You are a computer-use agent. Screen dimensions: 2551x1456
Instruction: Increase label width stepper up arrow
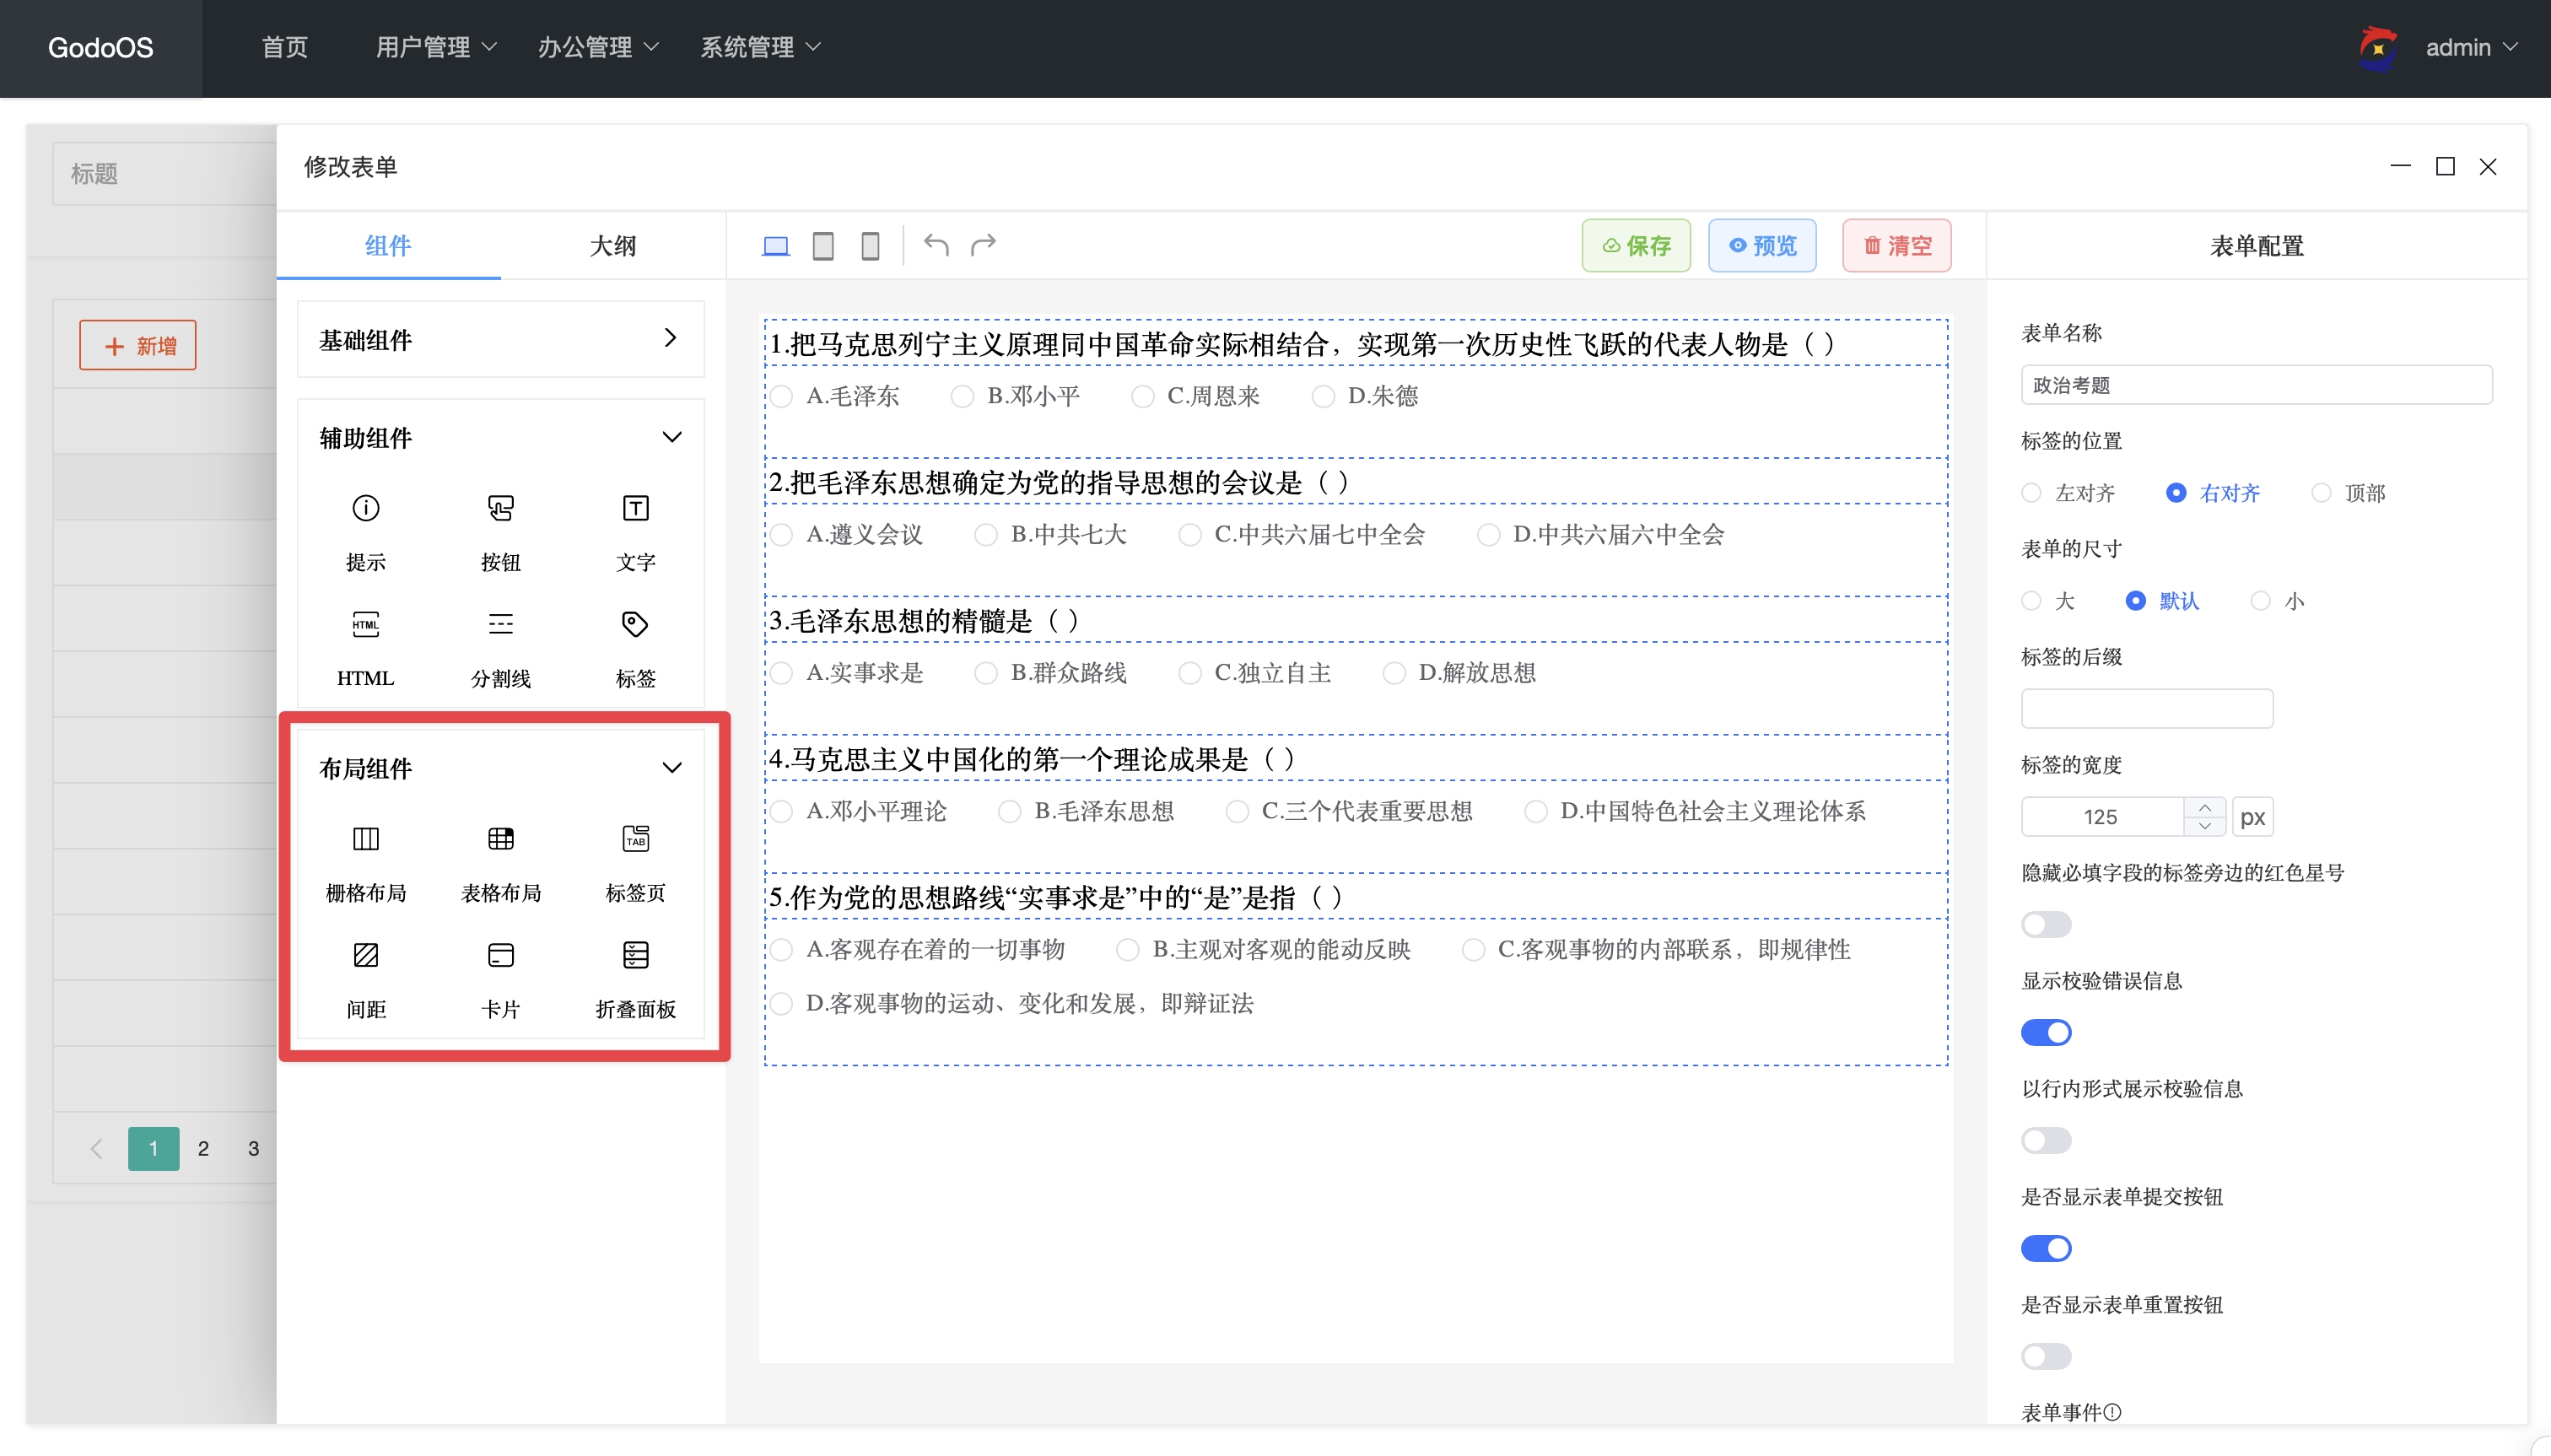click(2205, 807)
